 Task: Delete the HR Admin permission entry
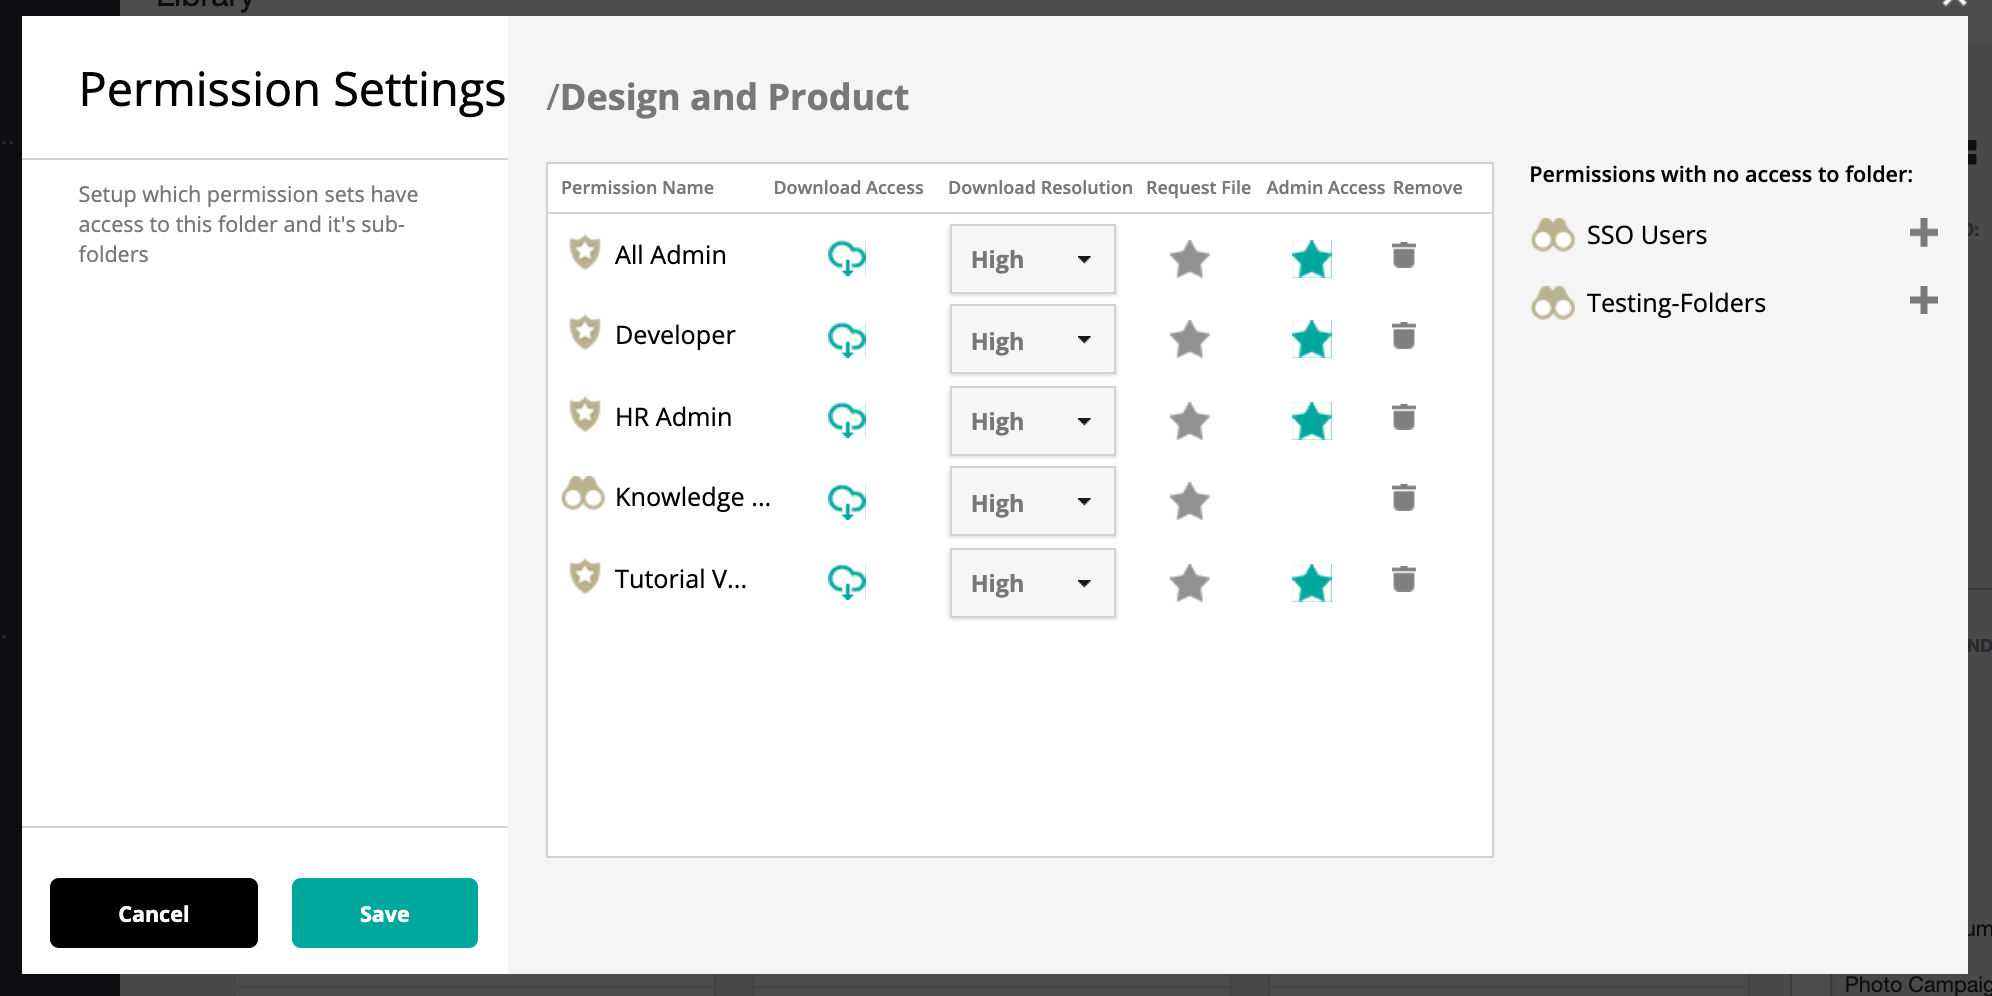(x=1403, y=417)
